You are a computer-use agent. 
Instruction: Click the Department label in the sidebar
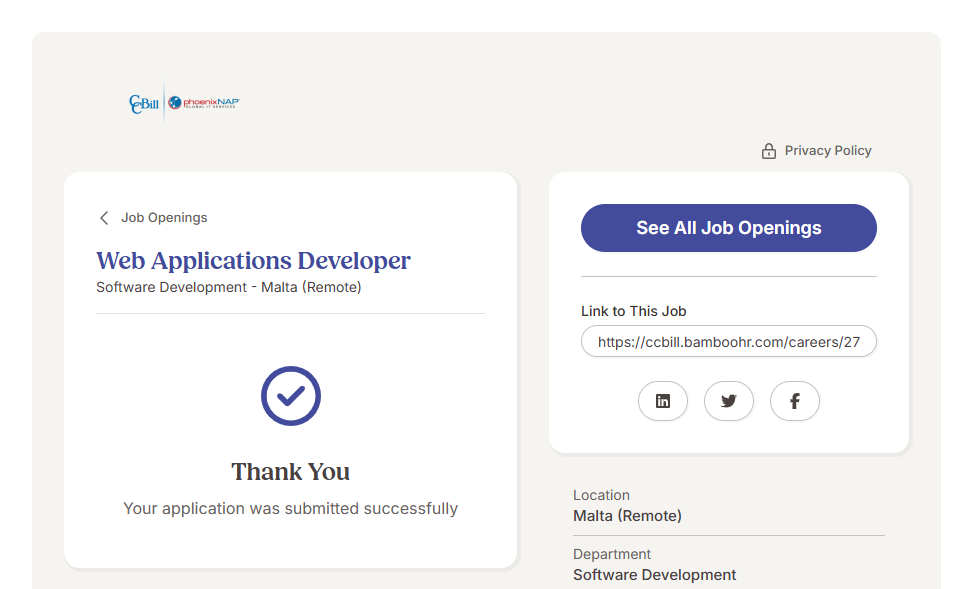612,554
